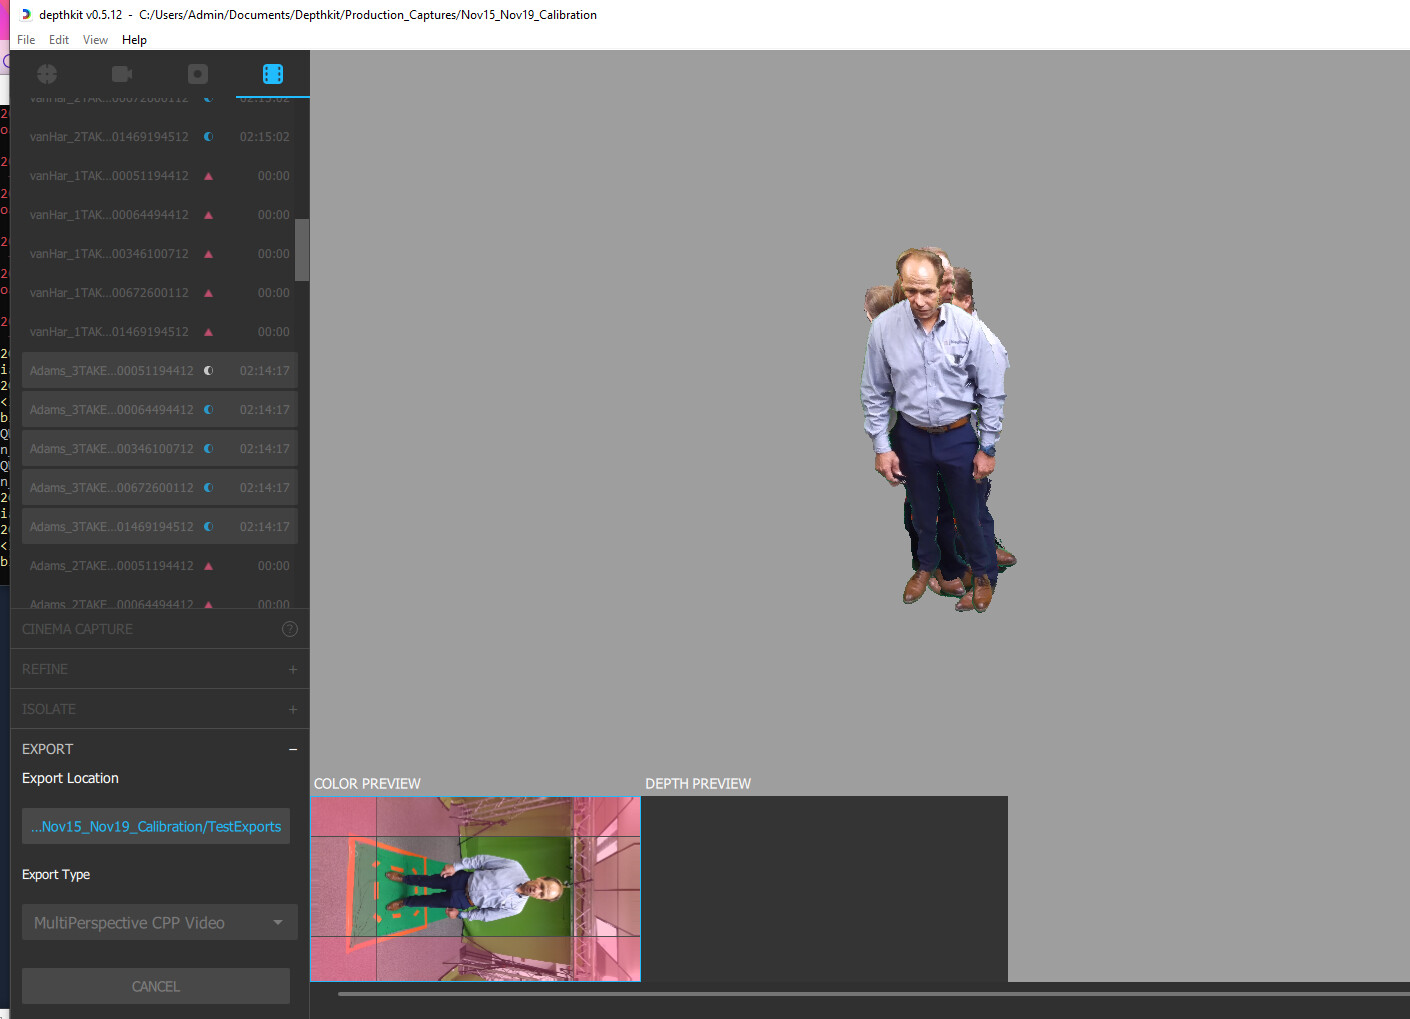1410x1019 pixels.
Task: Open the File menu
Action: point(26,40)
